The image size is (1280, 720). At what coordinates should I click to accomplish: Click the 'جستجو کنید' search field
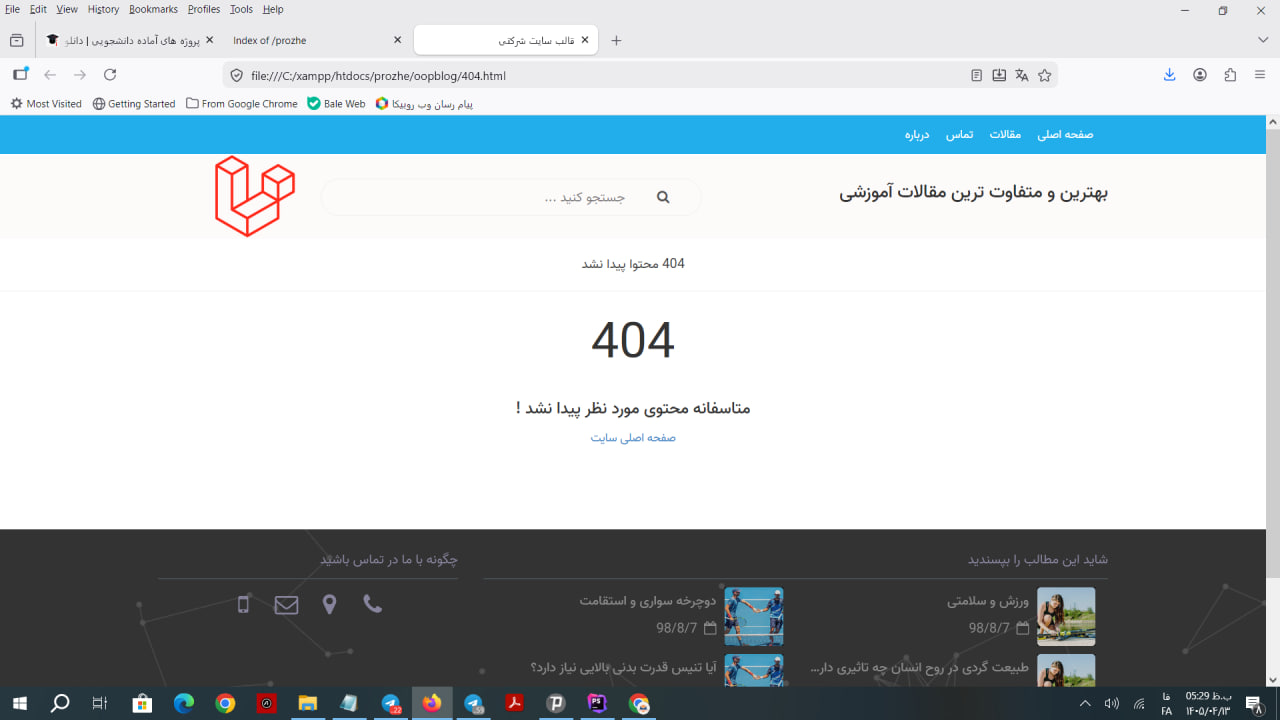(510, 198)
